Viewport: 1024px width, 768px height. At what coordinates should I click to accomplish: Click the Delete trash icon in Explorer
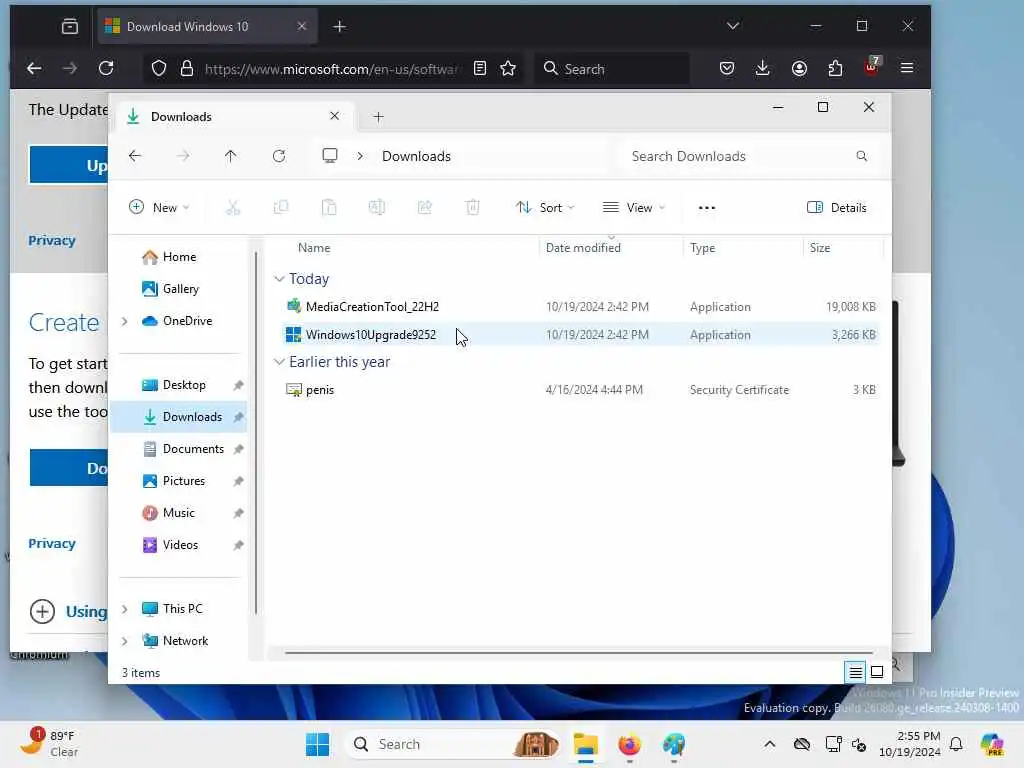pyautogui.click(x=473, y=208)
